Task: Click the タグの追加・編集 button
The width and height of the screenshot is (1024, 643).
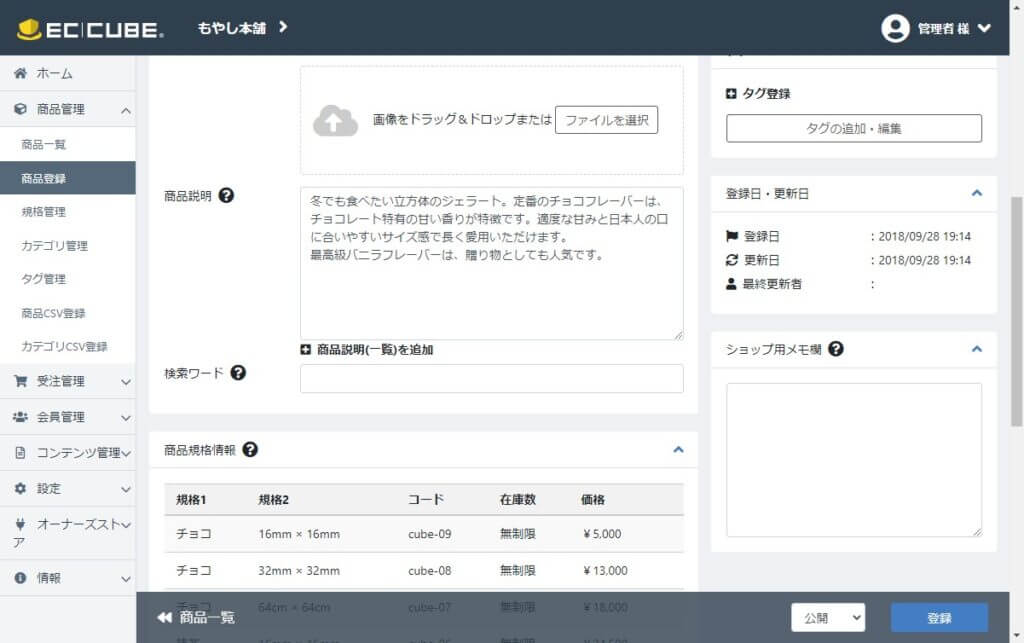Action: pos(853,128)
